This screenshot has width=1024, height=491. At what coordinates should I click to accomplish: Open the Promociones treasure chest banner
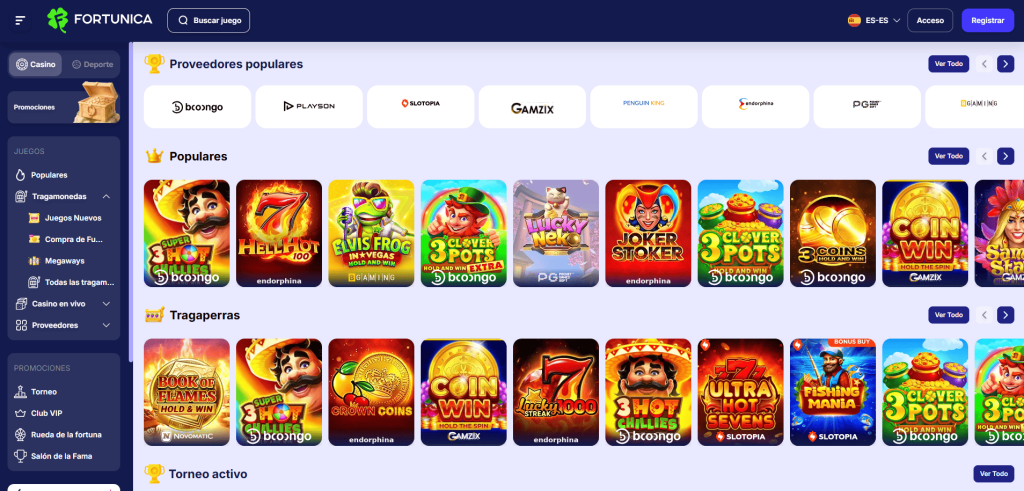pyautogui.click(x=64, y=103)
